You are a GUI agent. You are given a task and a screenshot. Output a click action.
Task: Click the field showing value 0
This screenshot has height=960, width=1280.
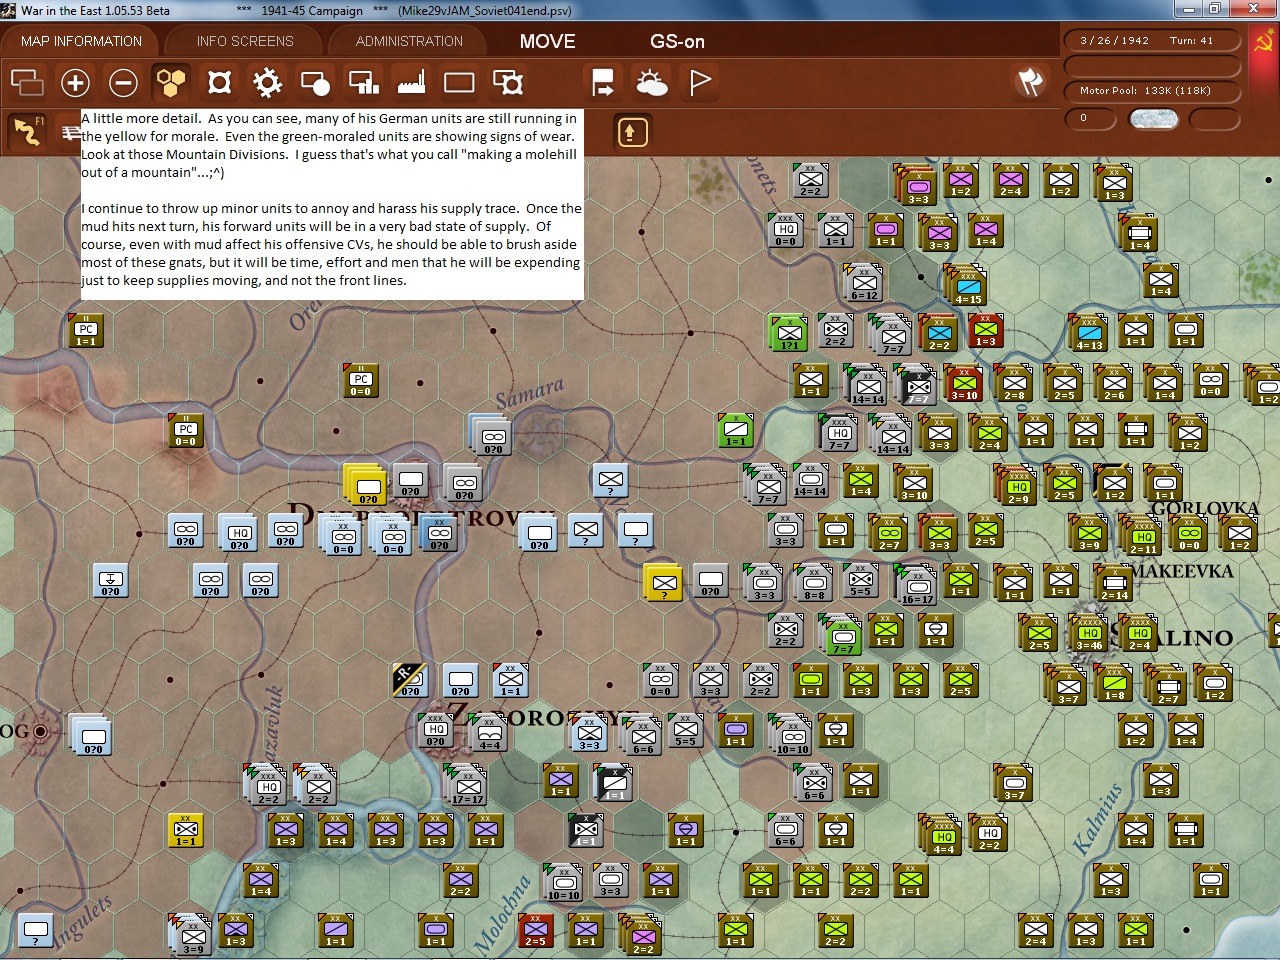point(1090,119)
